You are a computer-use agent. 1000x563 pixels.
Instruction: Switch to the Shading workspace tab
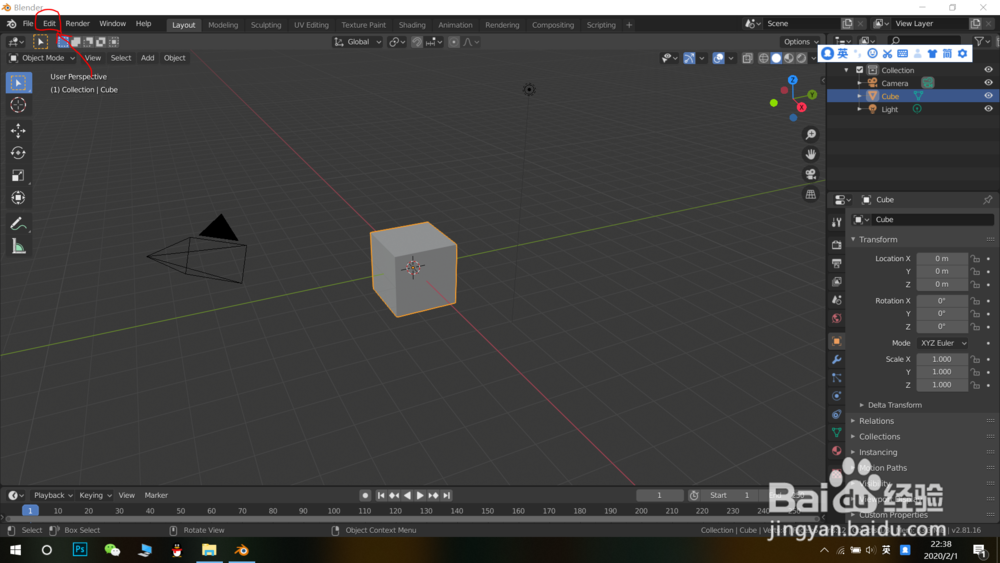pos(412,25)
